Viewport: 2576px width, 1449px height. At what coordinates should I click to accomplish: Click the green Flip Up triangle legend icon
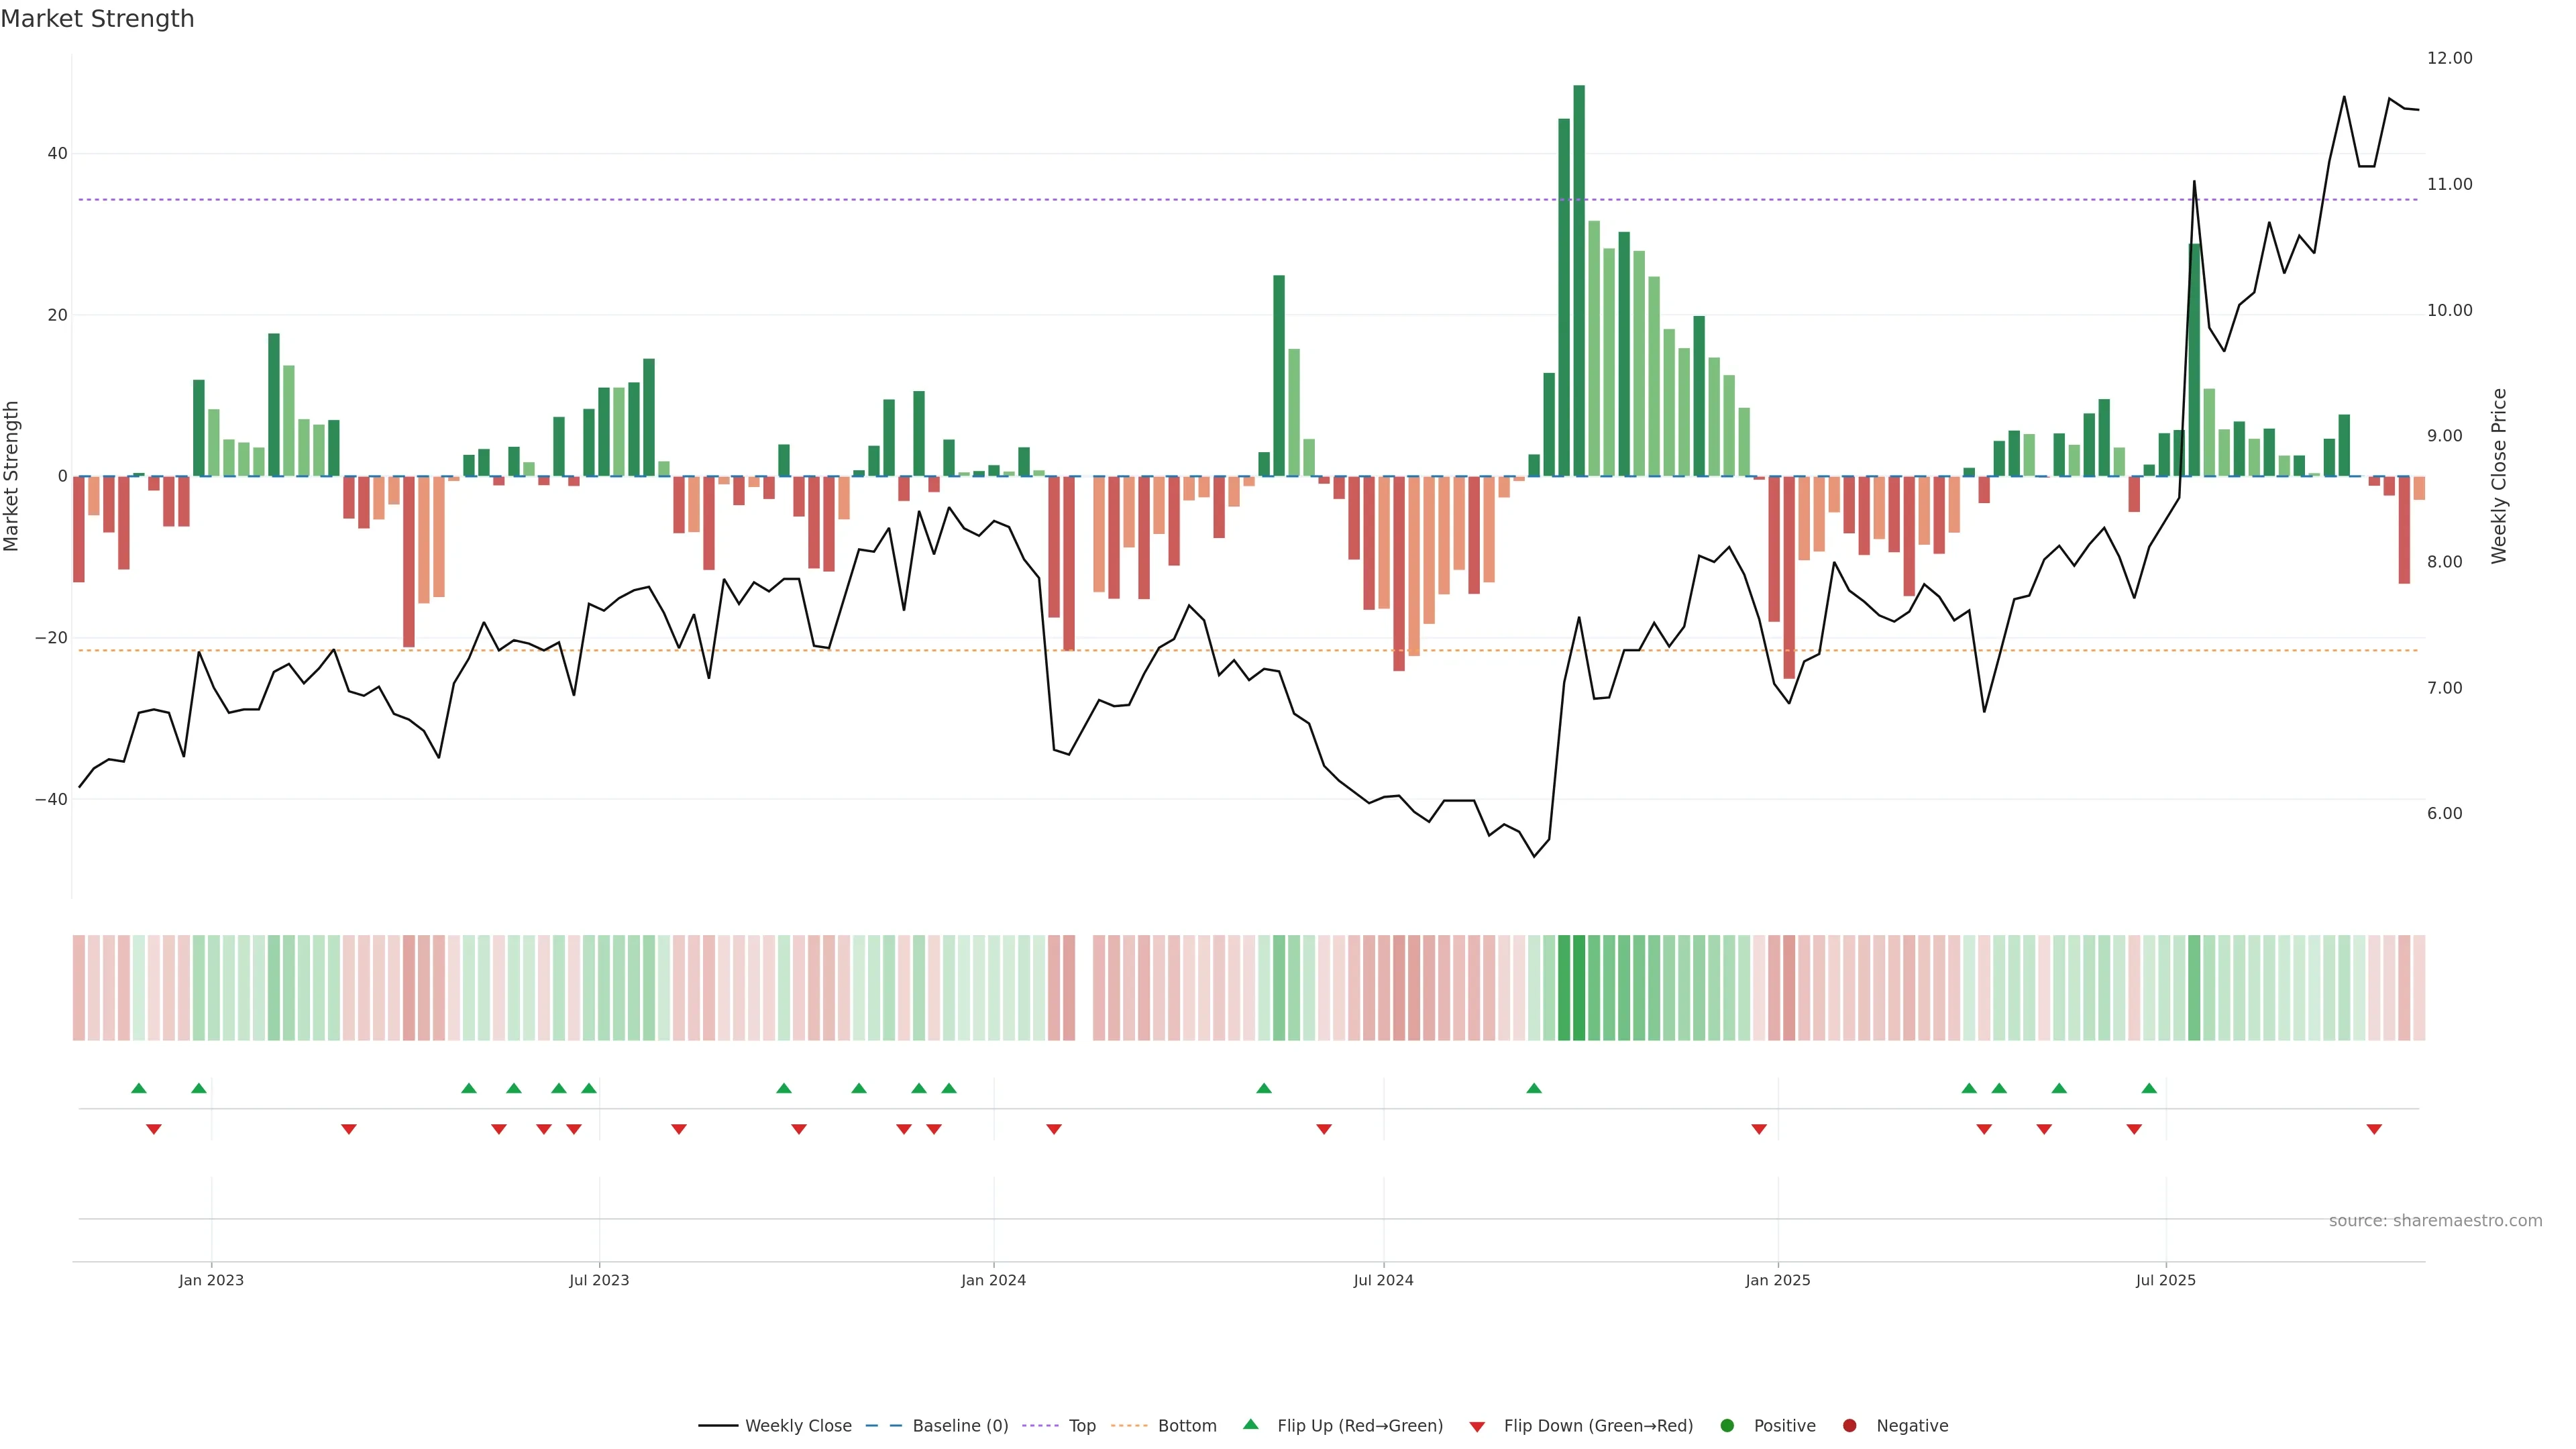click(x=1250, y=1424)
